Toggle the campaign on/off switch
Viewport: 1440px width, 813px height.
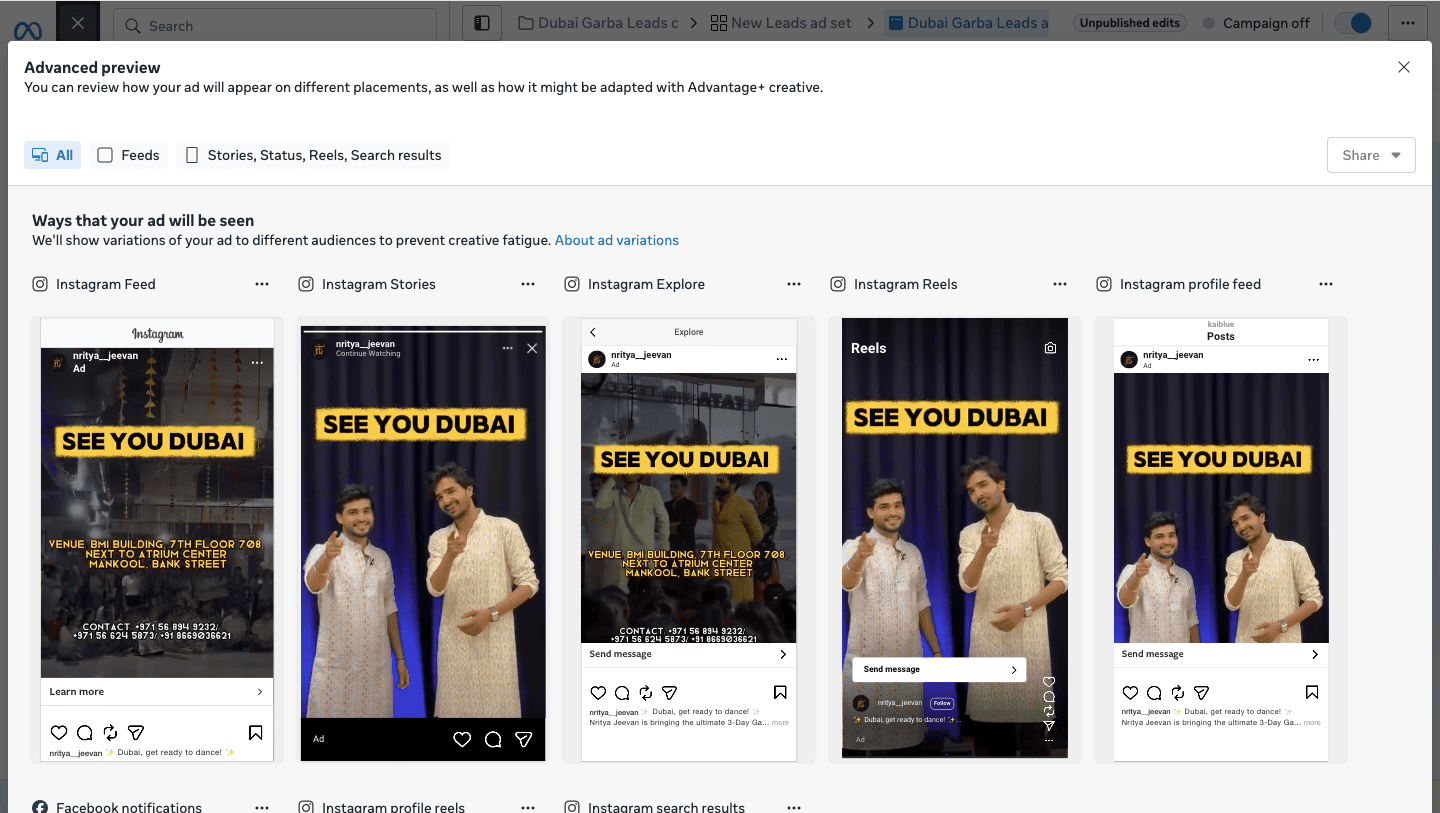[1353, 23]
